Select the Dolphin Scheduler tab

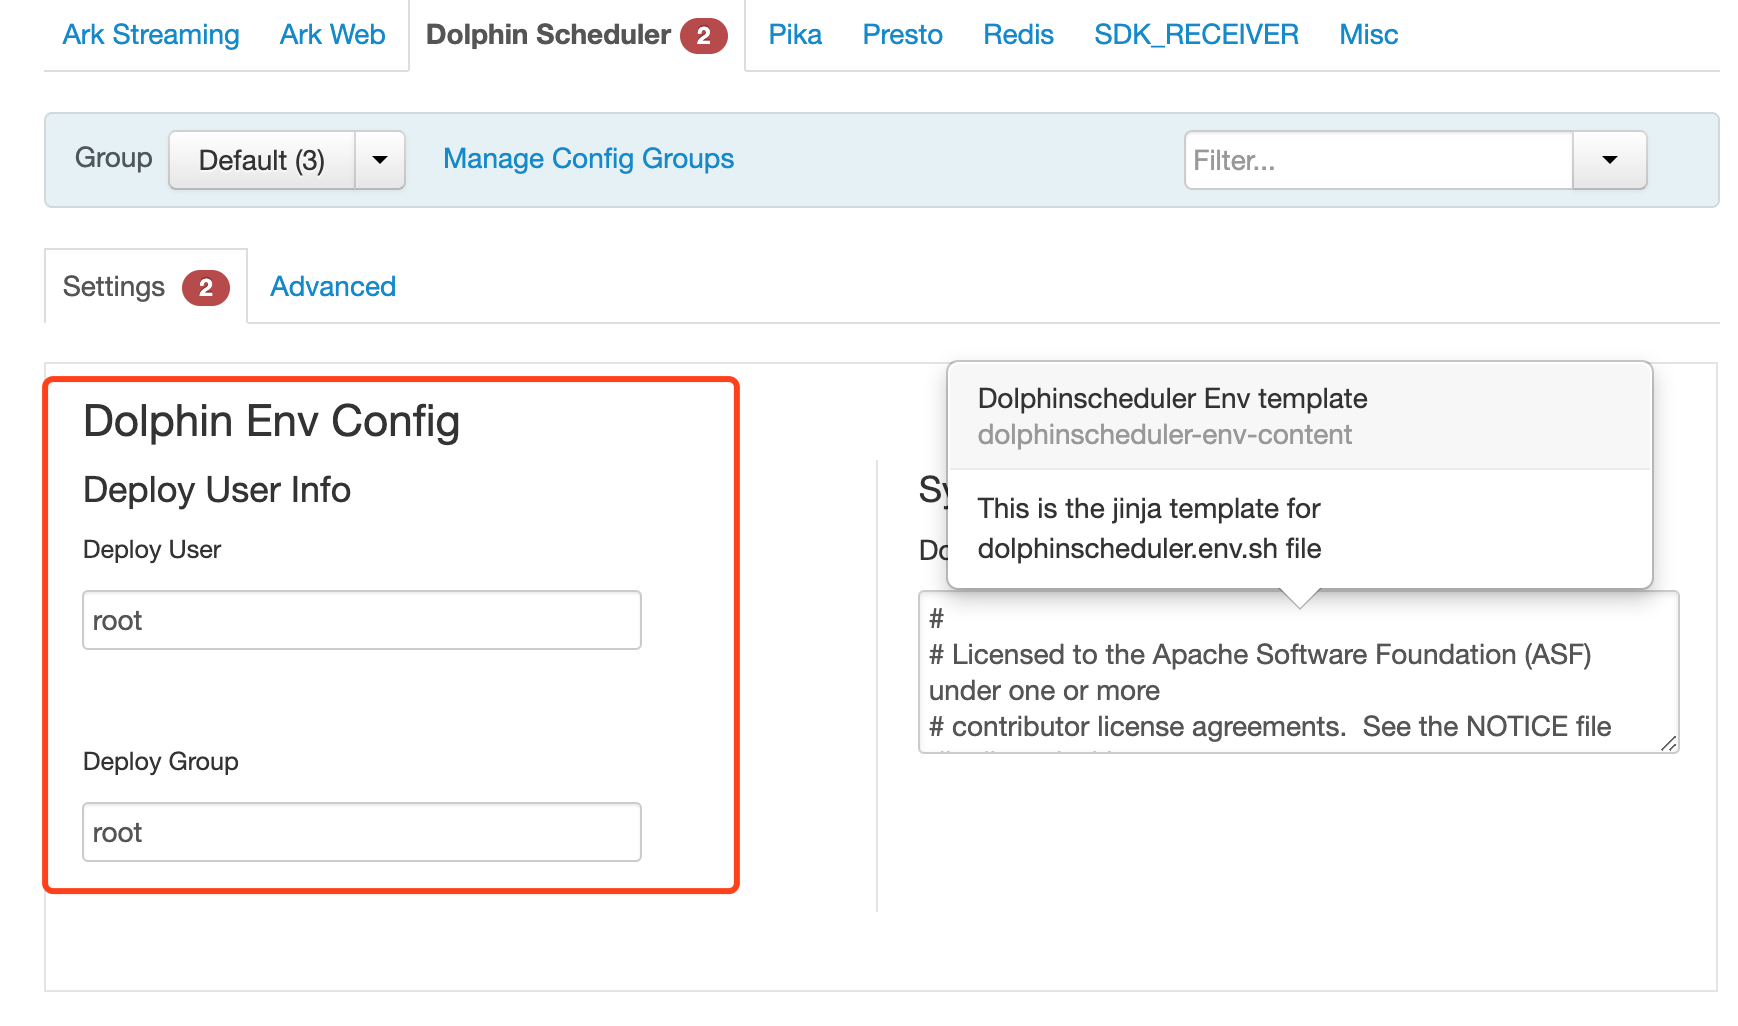(x=548, y=35)
